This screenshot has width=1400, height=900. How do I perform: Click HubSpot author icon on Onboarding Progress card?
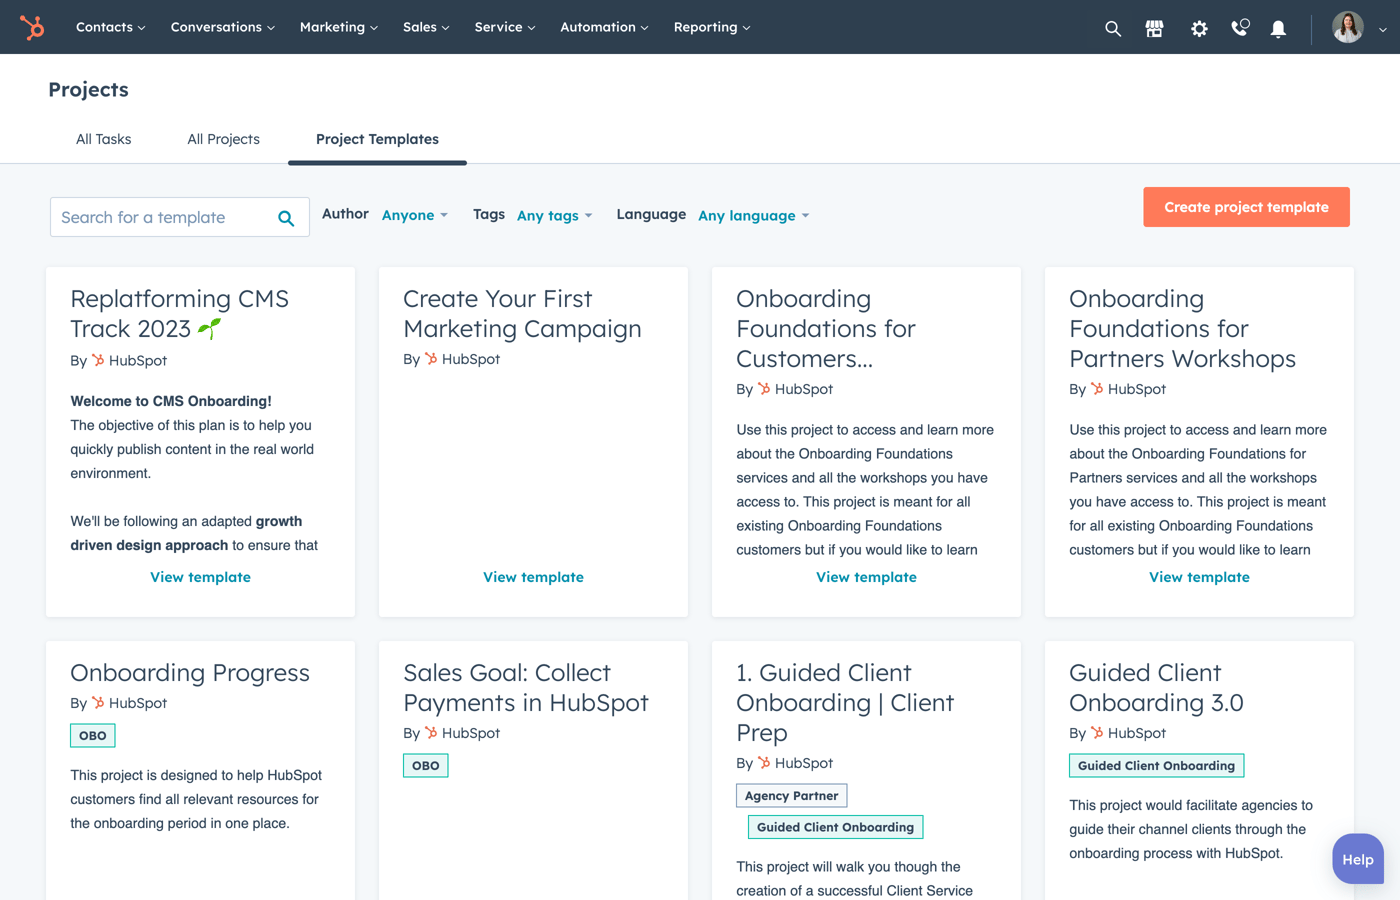(98, 703)
